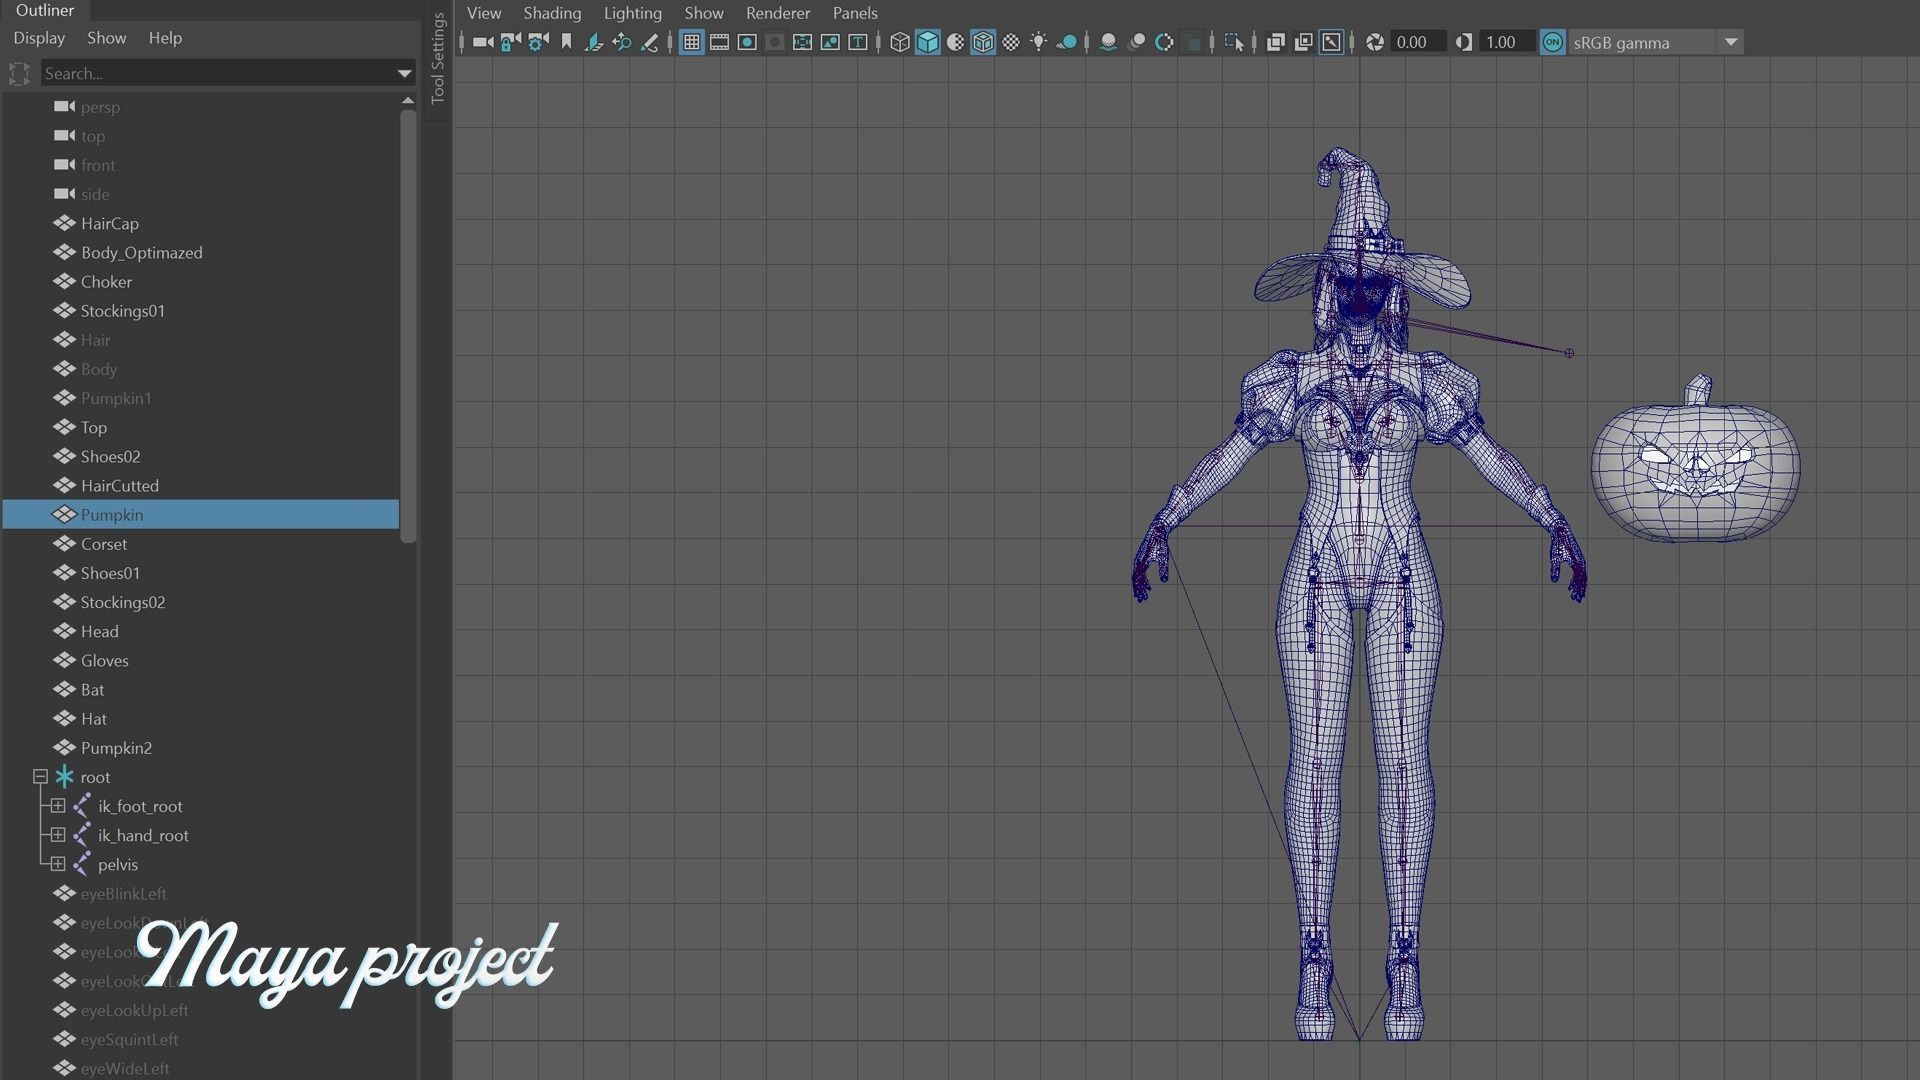The height and width of the screenshot is (1080, 1920).
Task: Open the sRGB gamma view transform dropdown
Action: pos(1730,42)
